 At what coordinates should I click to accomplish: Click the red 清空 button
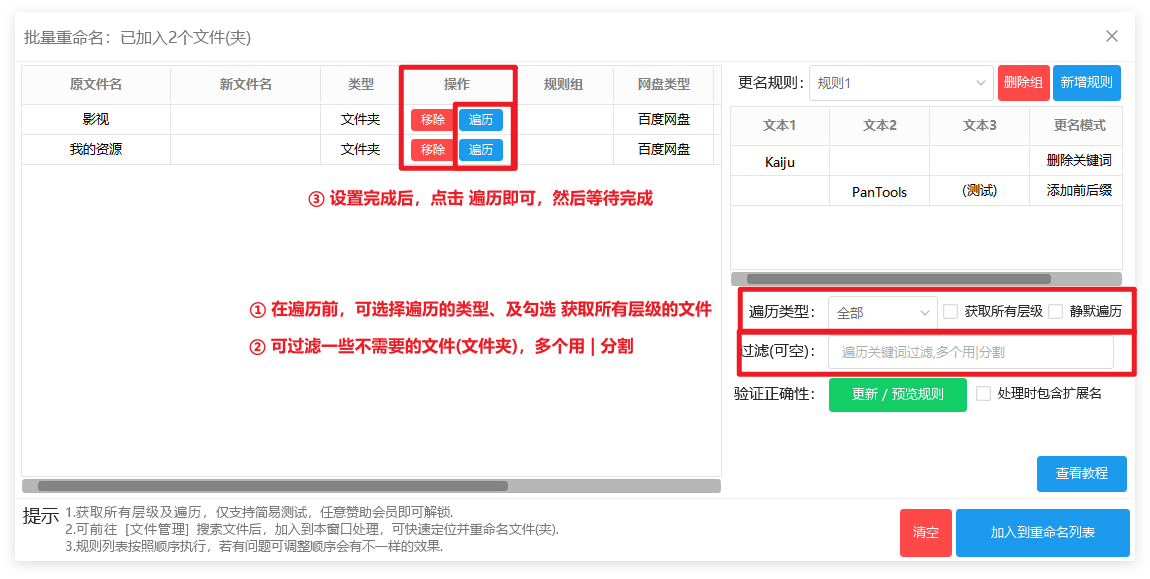click(925, 533)
